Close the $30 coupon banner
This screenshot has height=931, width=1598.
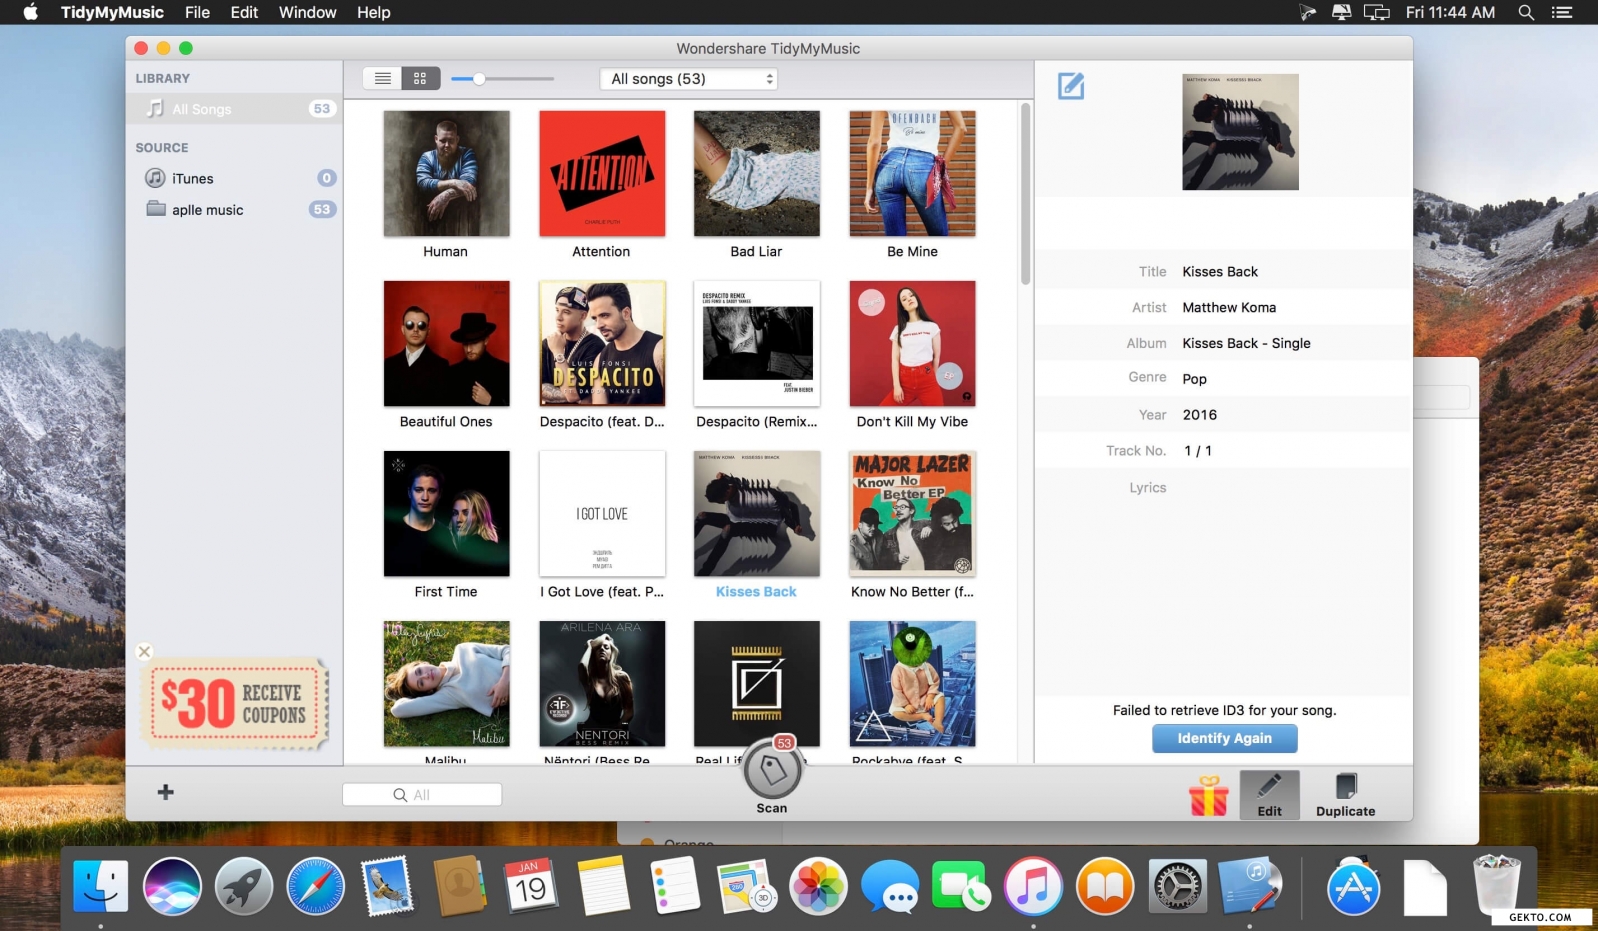(x=144, y=651)
